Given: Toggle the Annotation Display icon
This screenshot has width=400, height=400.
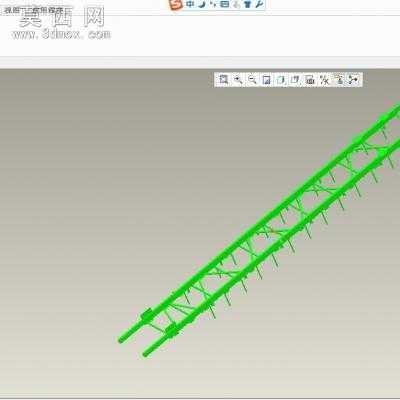Looking at the screenshot, I should click(x=339, y=79).
